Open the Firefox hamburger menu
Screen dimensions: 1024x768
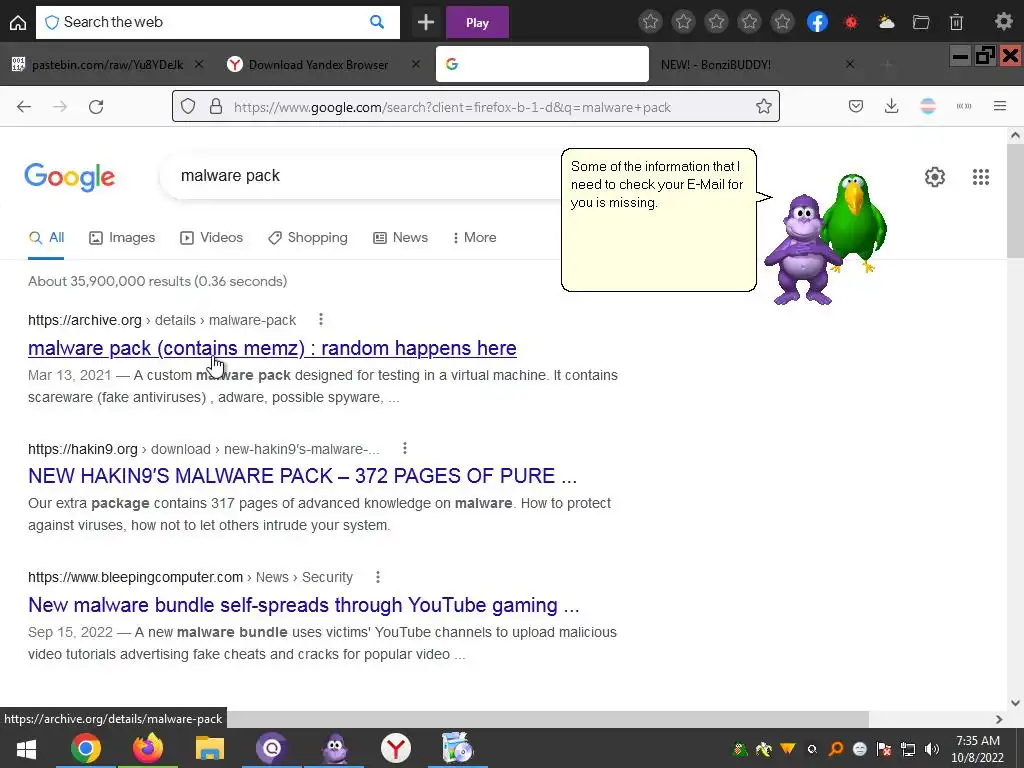click(1000, 106)
